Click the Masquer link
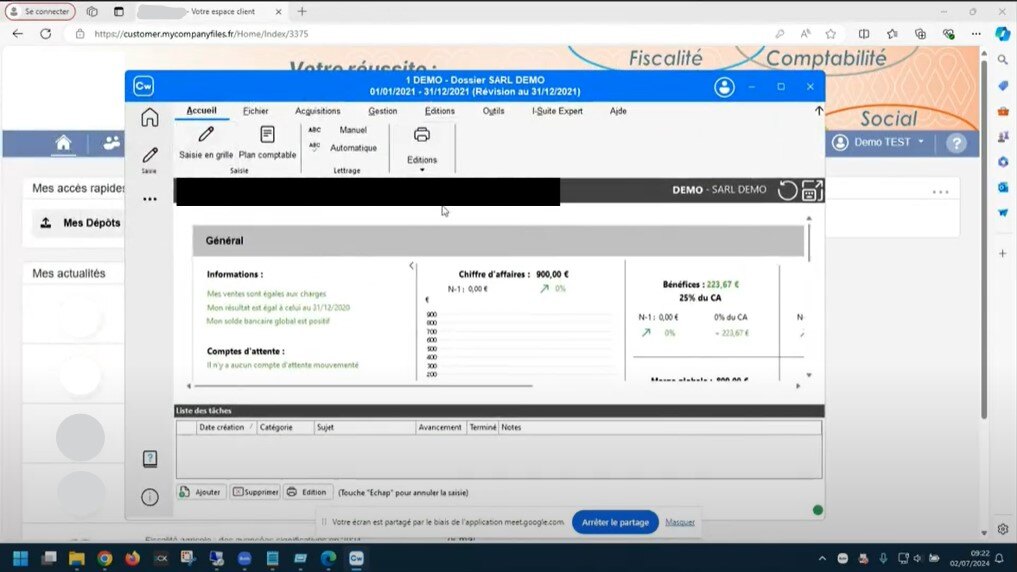 point(680,522)
